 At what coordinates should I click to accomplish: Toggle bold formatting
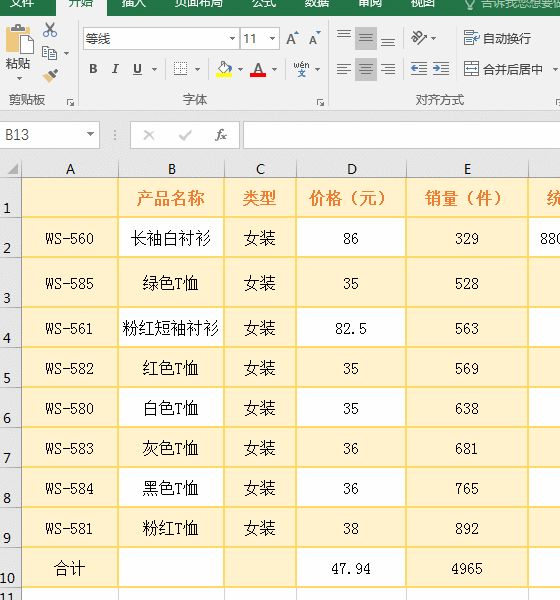click(x=93, y=69)
